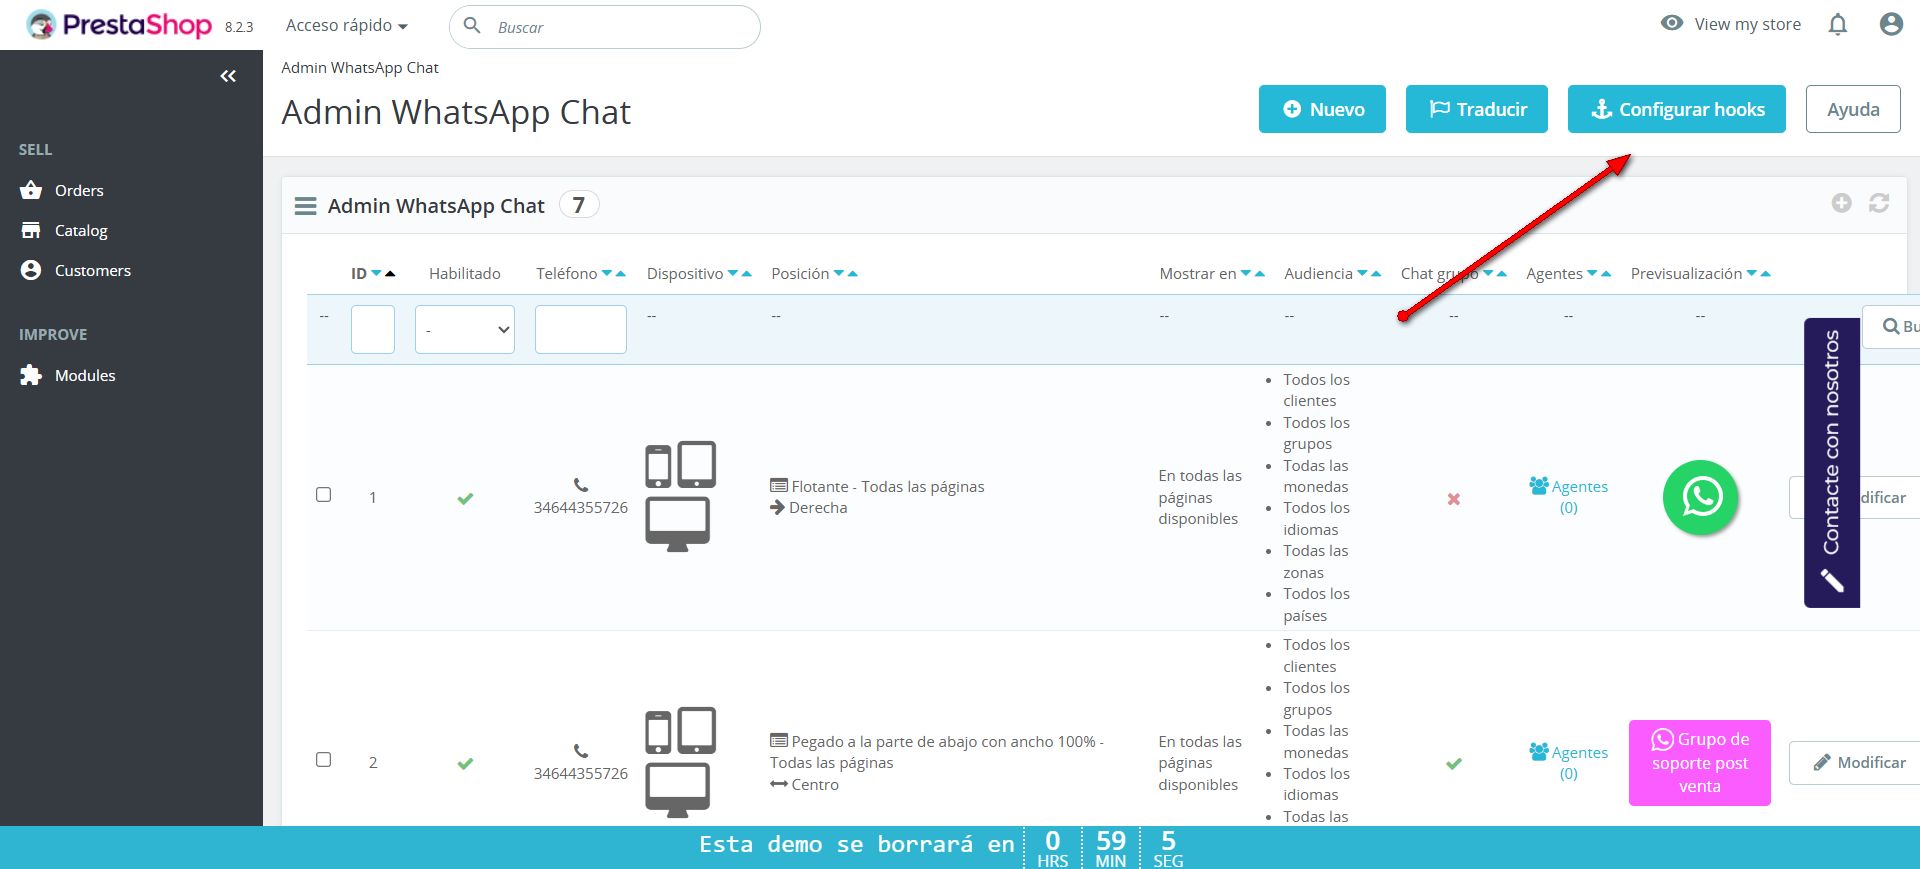Click the Agentes down sort arrow
The height and width of the screenshot is (869, 1920).
point(1592,274)
